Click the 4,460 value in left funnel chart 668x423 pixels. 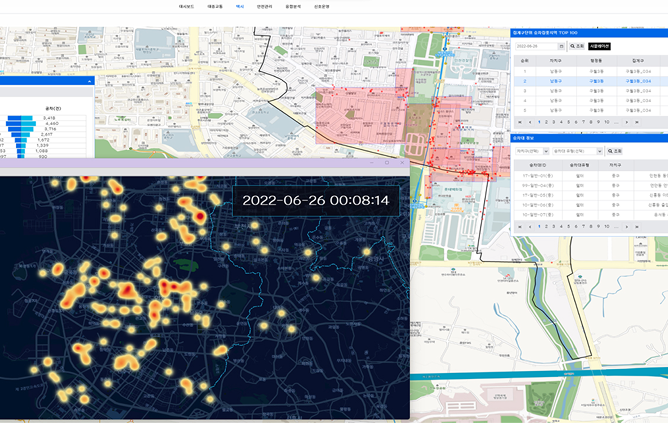[x=52, y=124]
